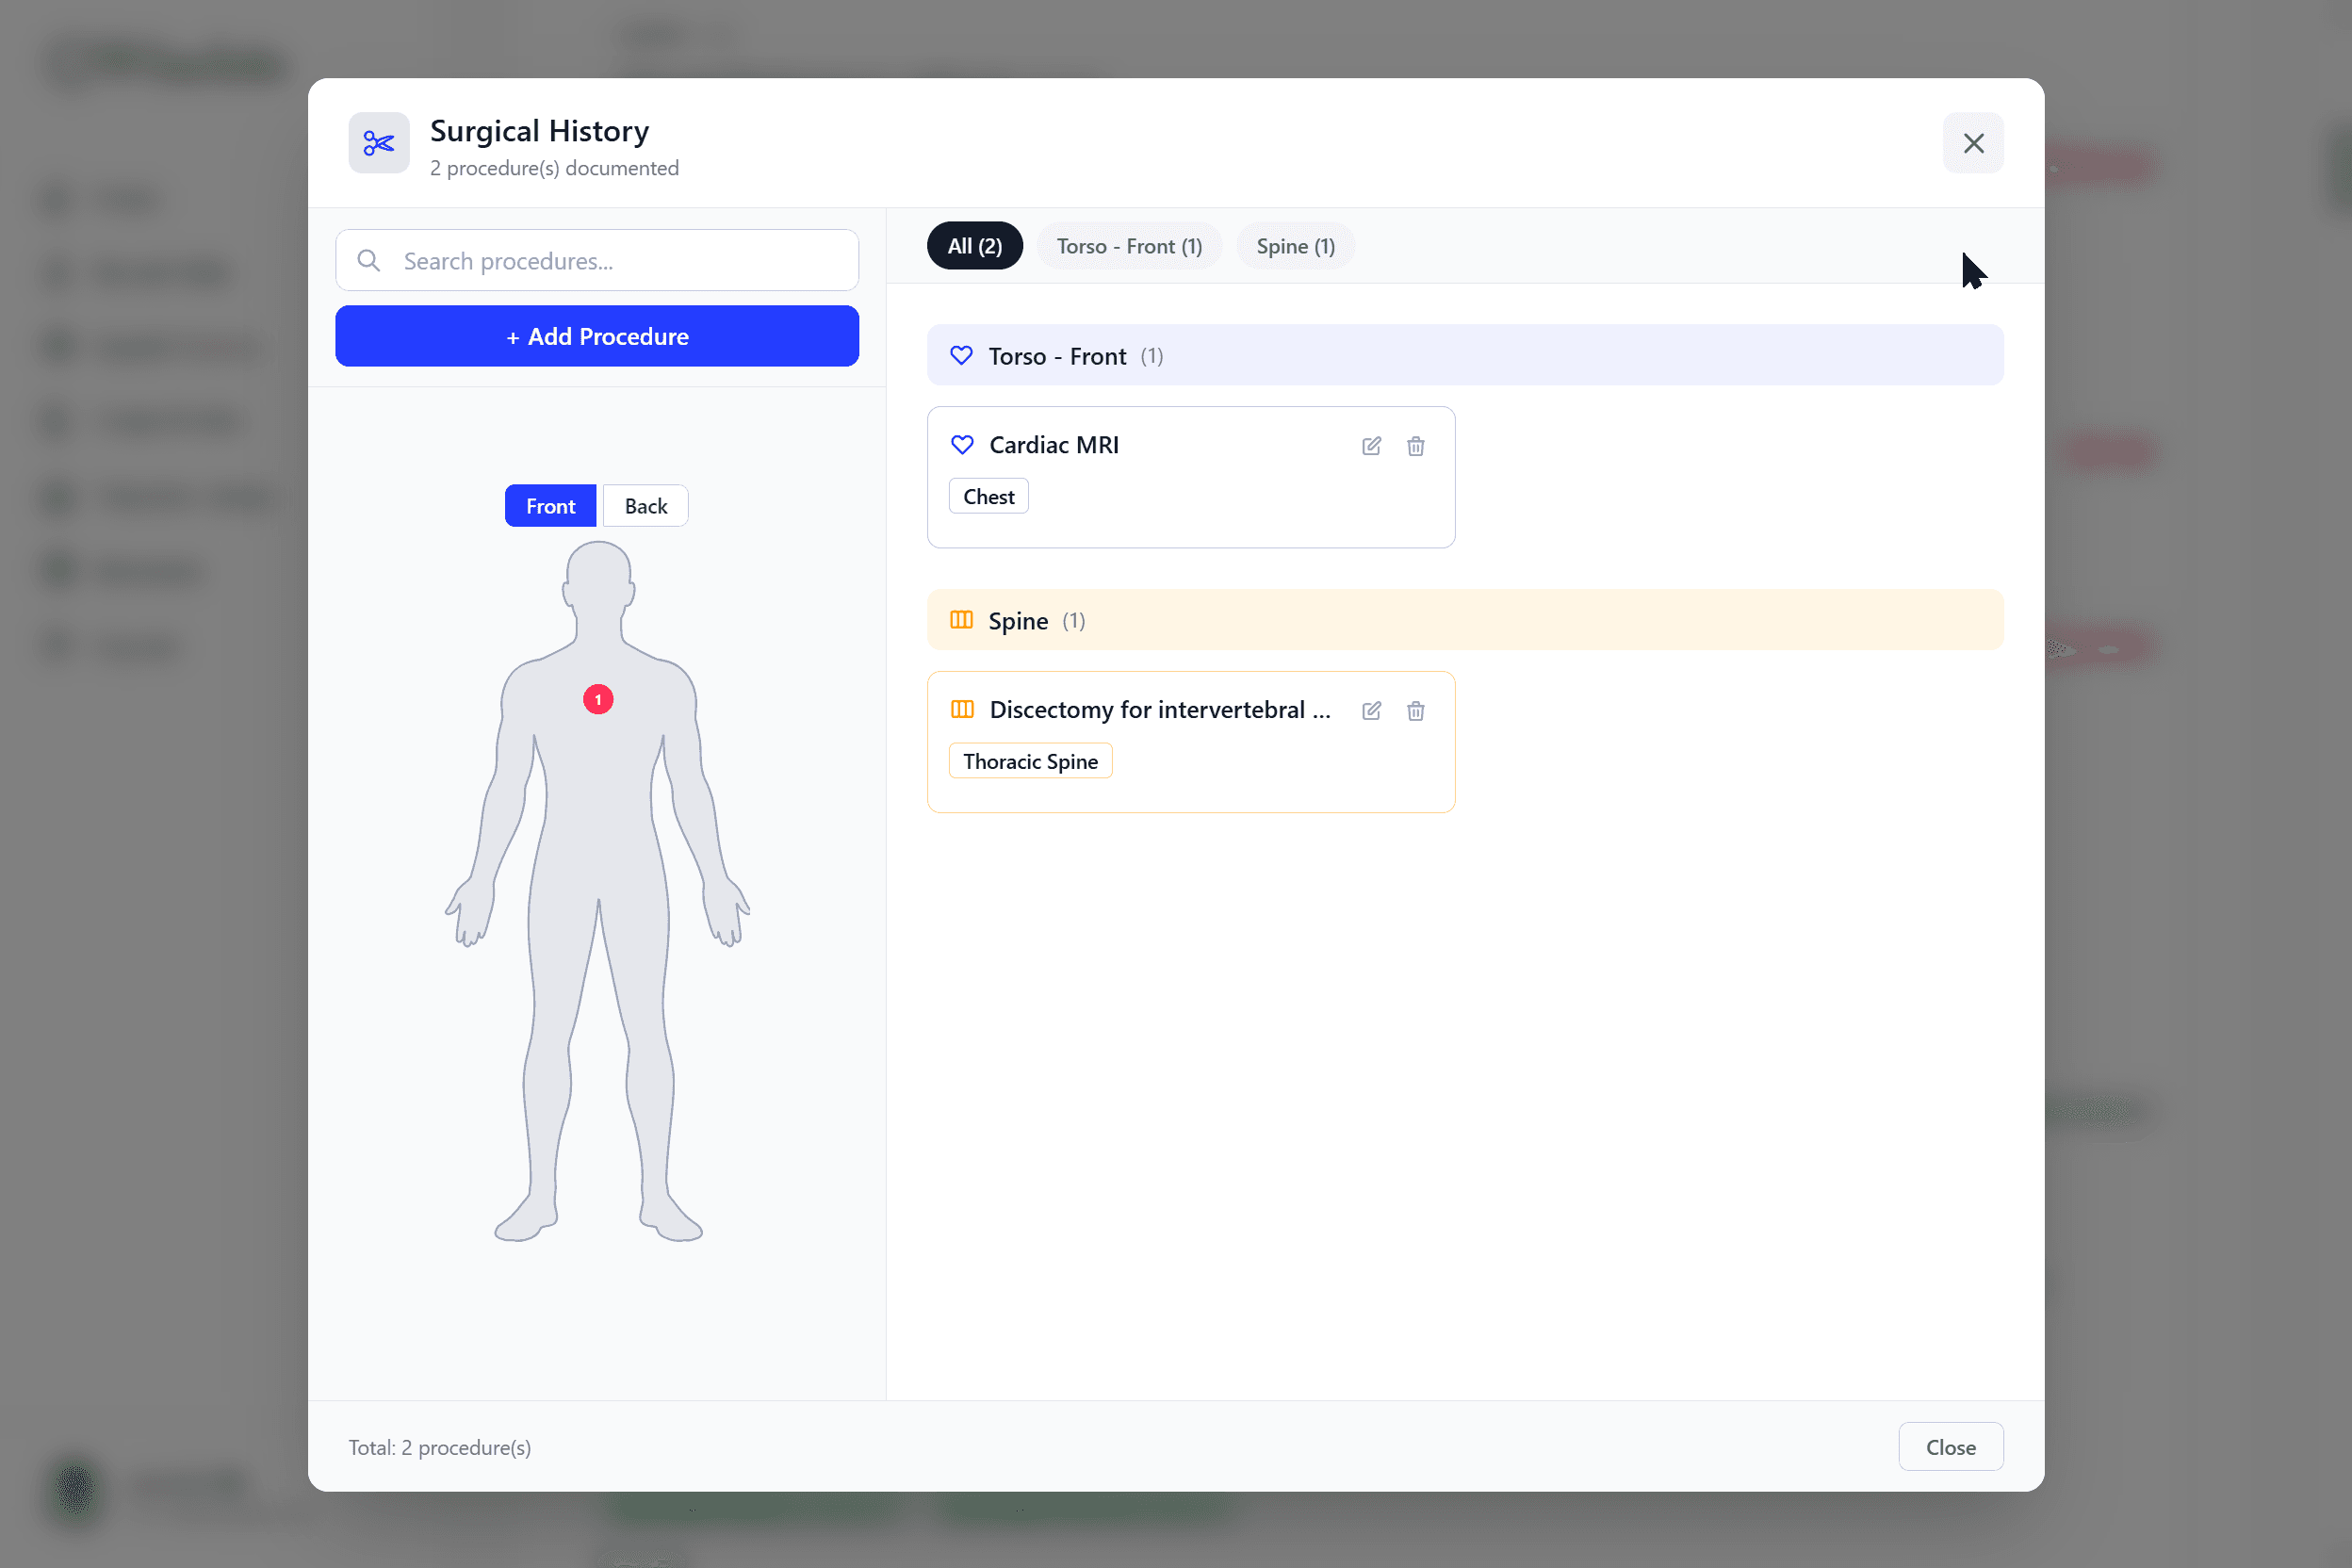Open the edit icon for Discectomy procedure
Screen dimensions: 2352x1568
1371,710
